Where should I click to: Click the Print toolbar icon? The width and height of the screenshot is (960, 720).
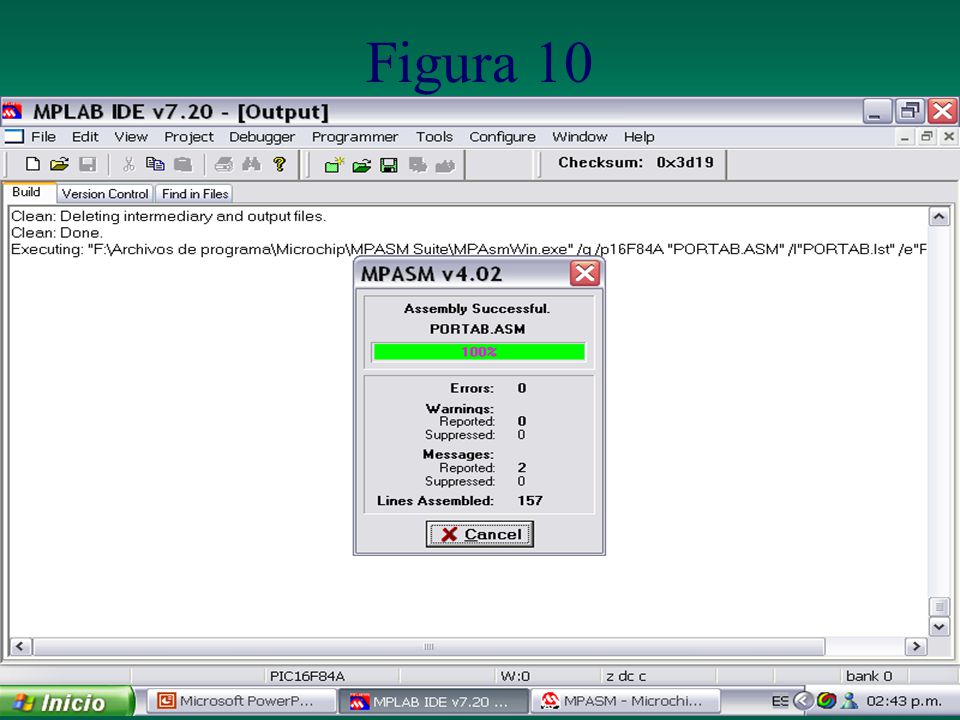223,164
